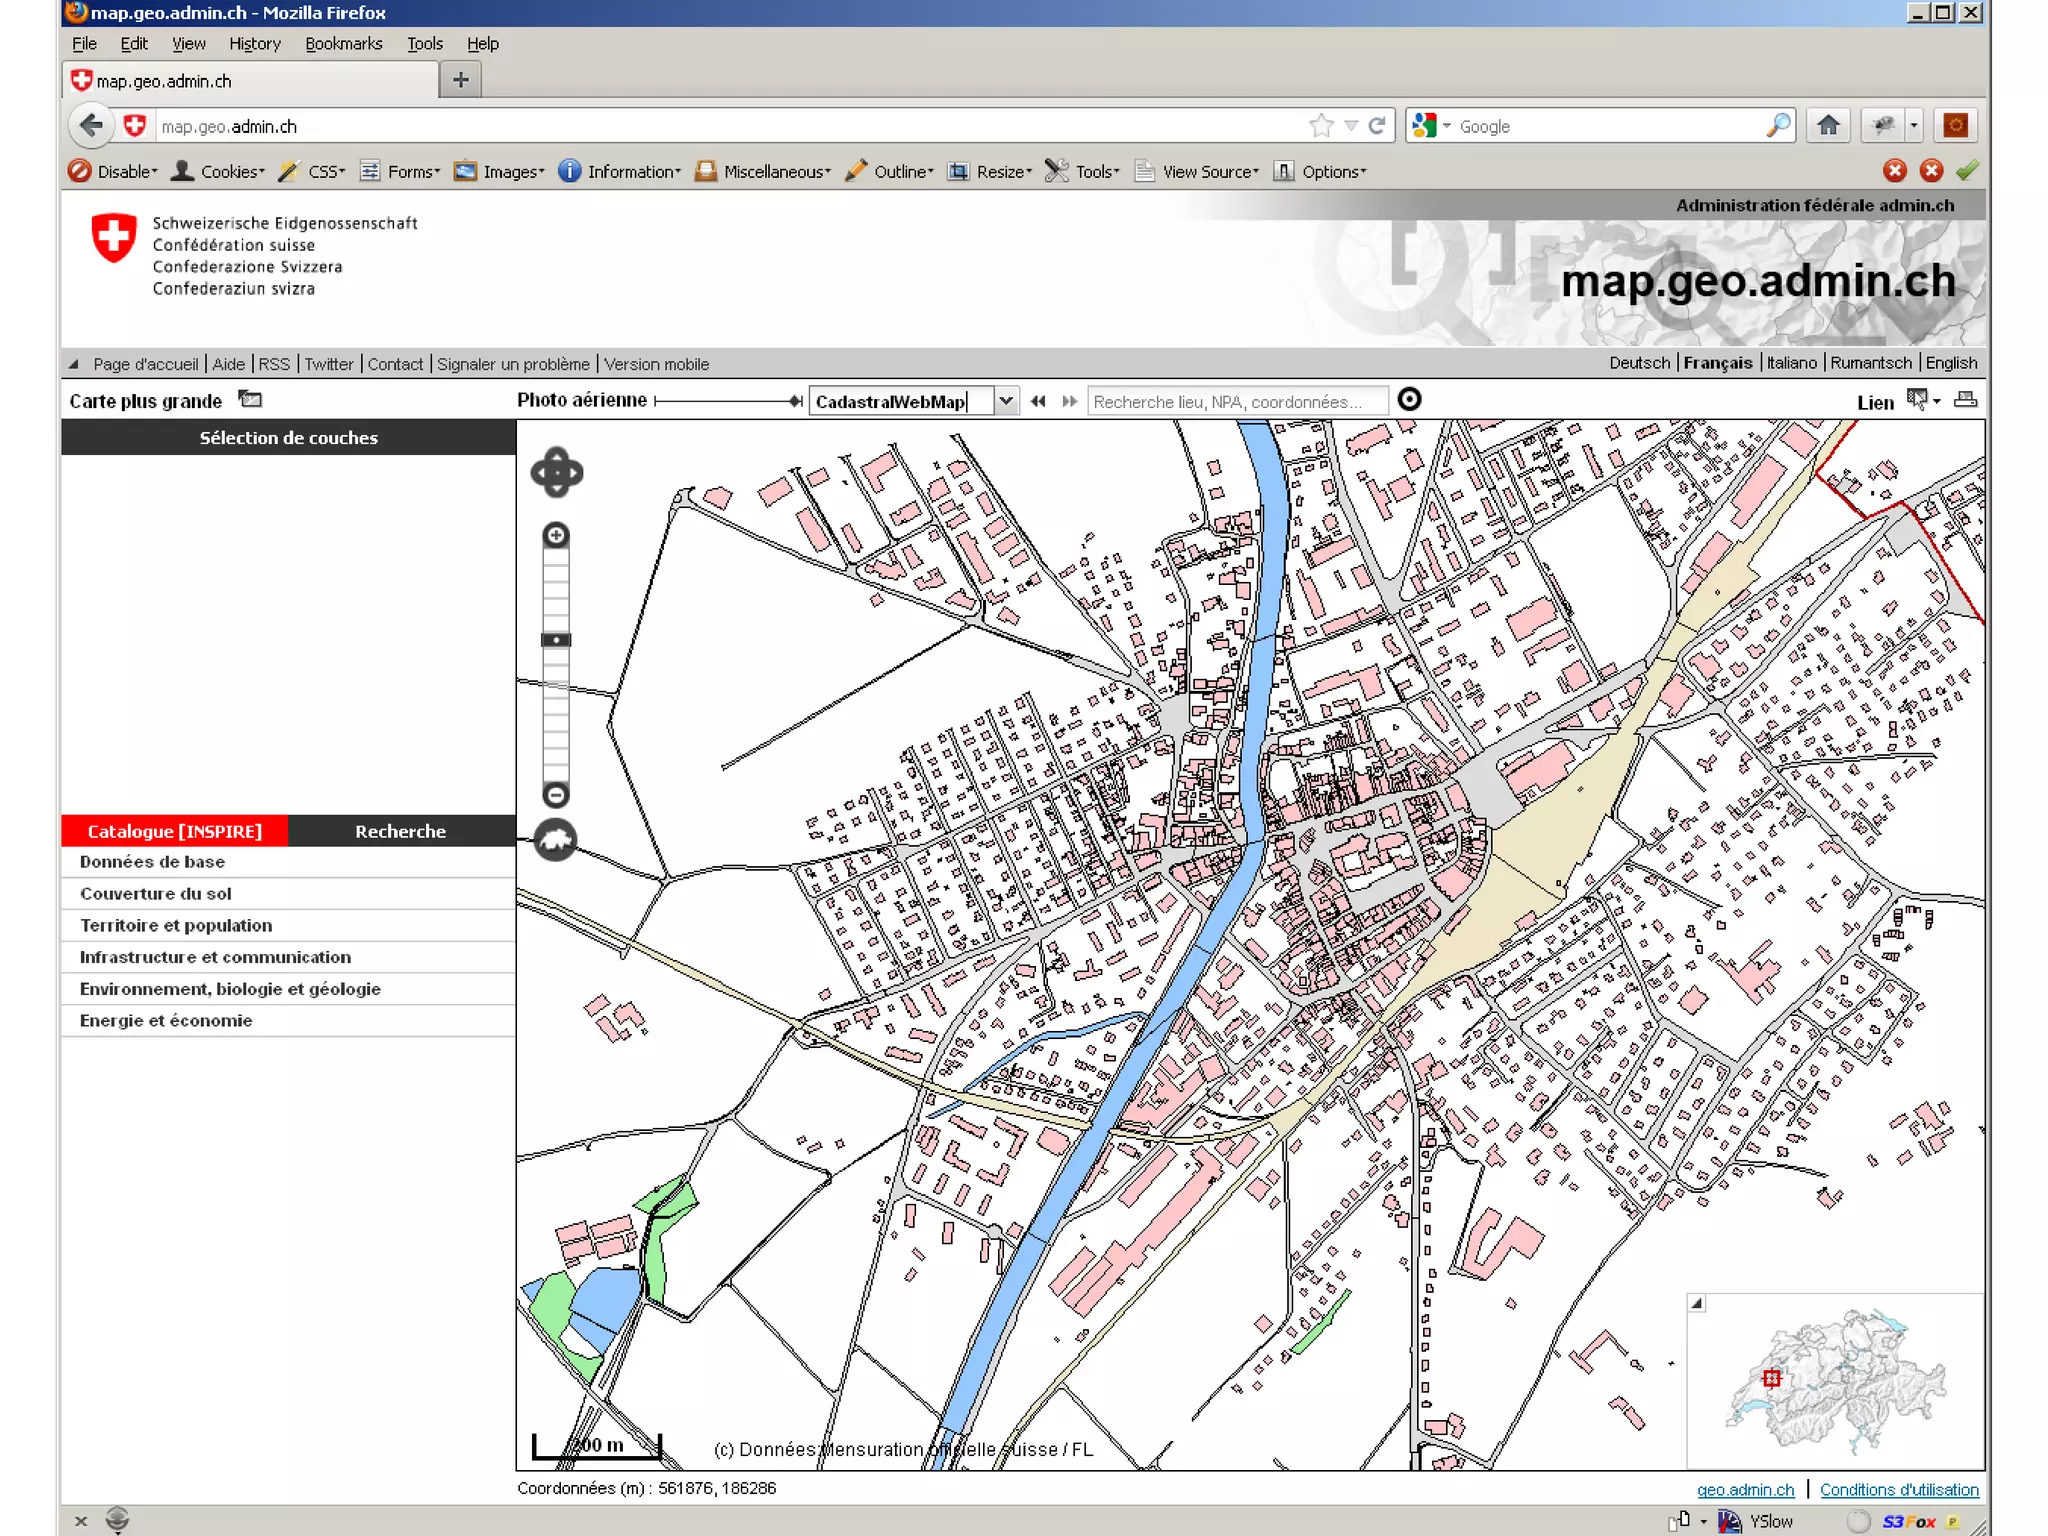Screen dimensions: 2048x1536
Task: Open the Bookmarks menu
Action: tap(343, 43)
